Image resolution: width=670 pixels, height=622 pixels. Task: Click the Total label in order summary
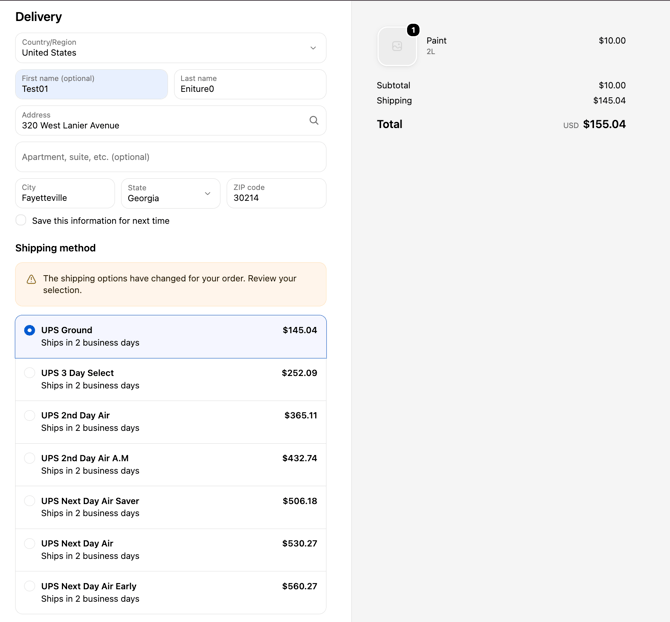(389, 124)
